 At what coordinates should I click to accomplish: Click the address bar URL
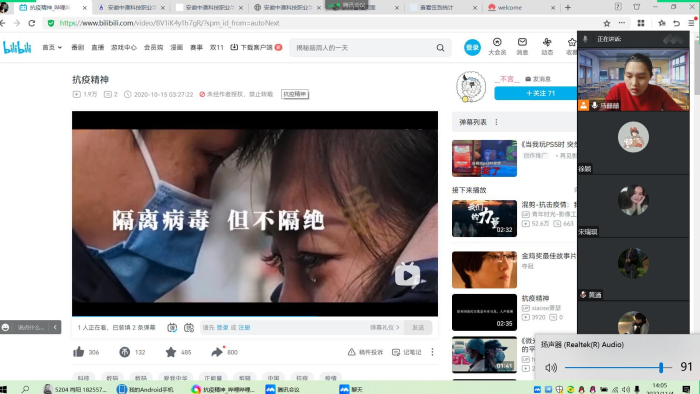[x=169, y=23]
